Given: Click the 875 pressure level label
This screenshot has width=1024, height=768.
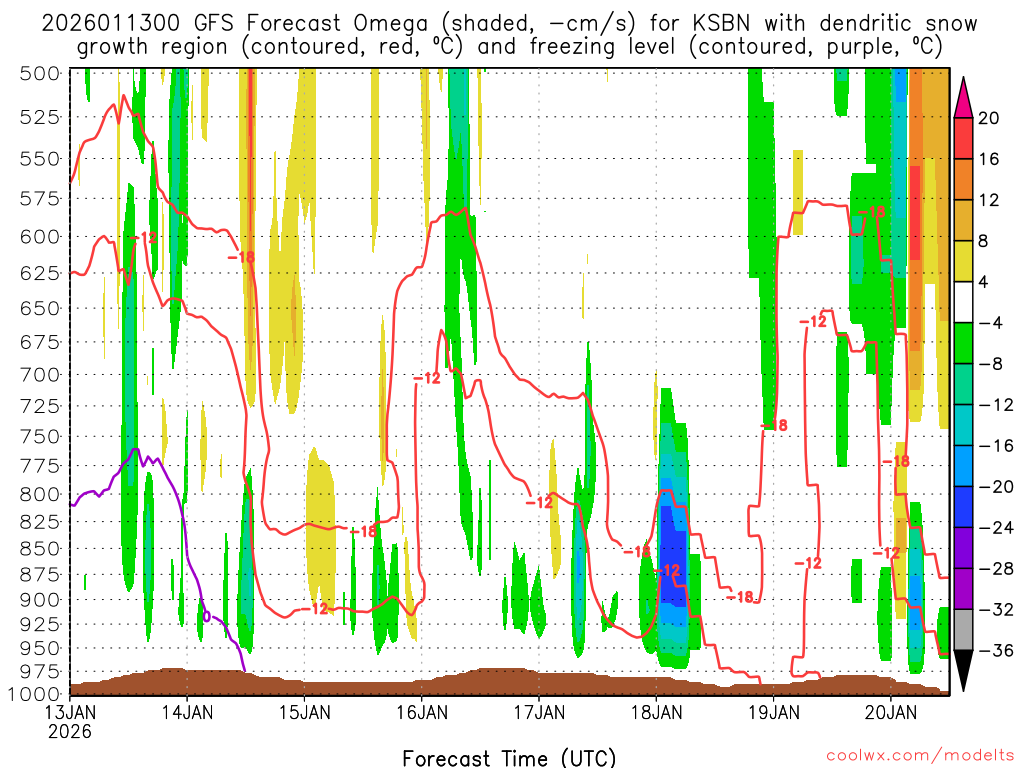Looking at the screenshot, I should (x=40, y=575).
